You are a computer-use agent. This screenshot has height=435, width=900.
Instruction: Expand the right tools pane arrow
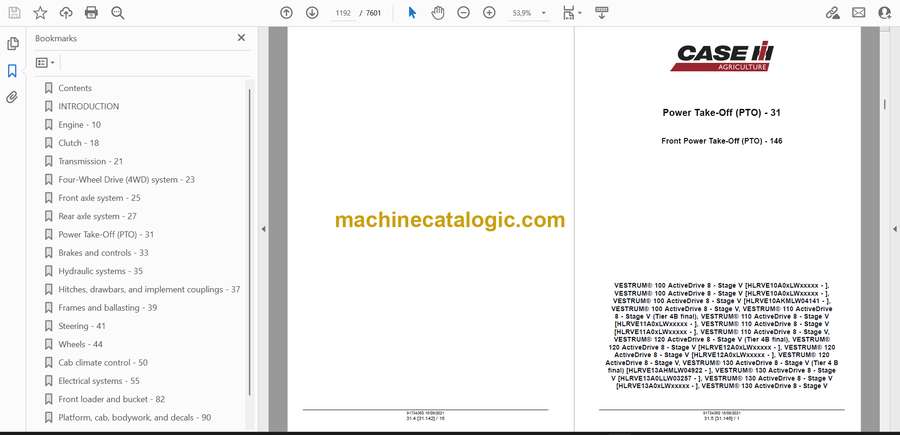pos(894,229)
